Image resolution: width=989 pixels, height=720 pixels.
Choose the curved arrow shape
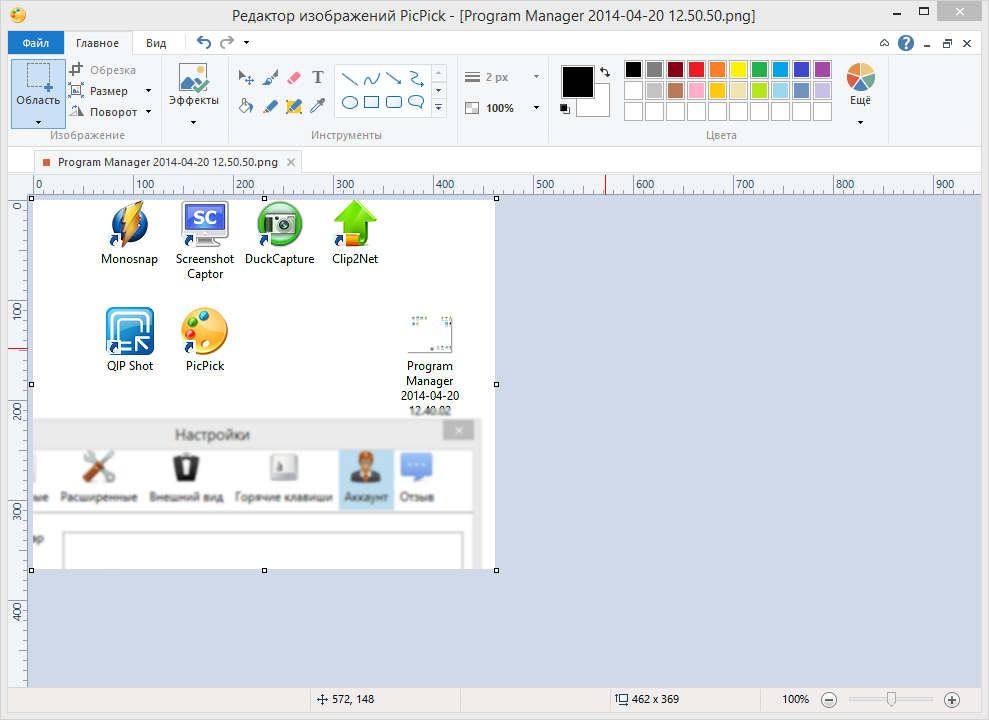(x=416, y=79)
